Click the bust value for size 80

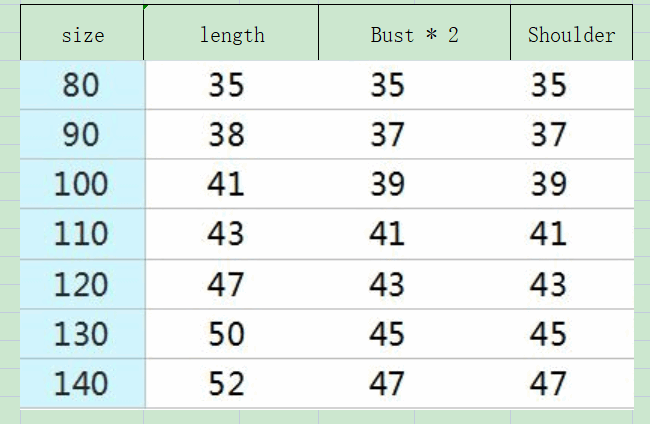click(x=387, y=85)
